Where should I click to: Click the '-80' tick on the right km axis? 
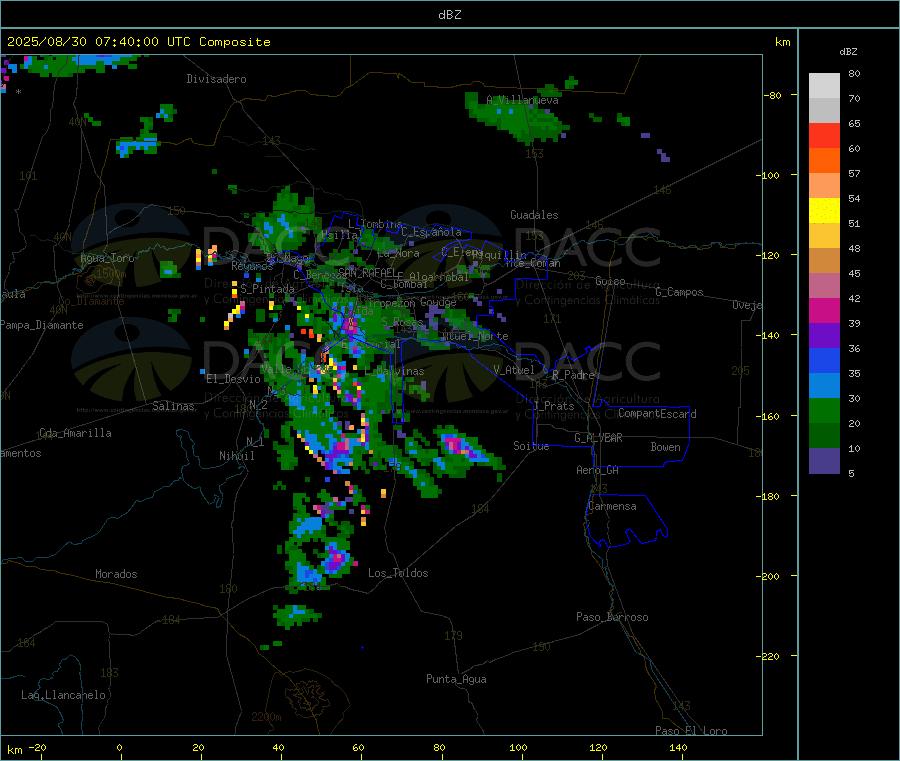tap(773, 95)
